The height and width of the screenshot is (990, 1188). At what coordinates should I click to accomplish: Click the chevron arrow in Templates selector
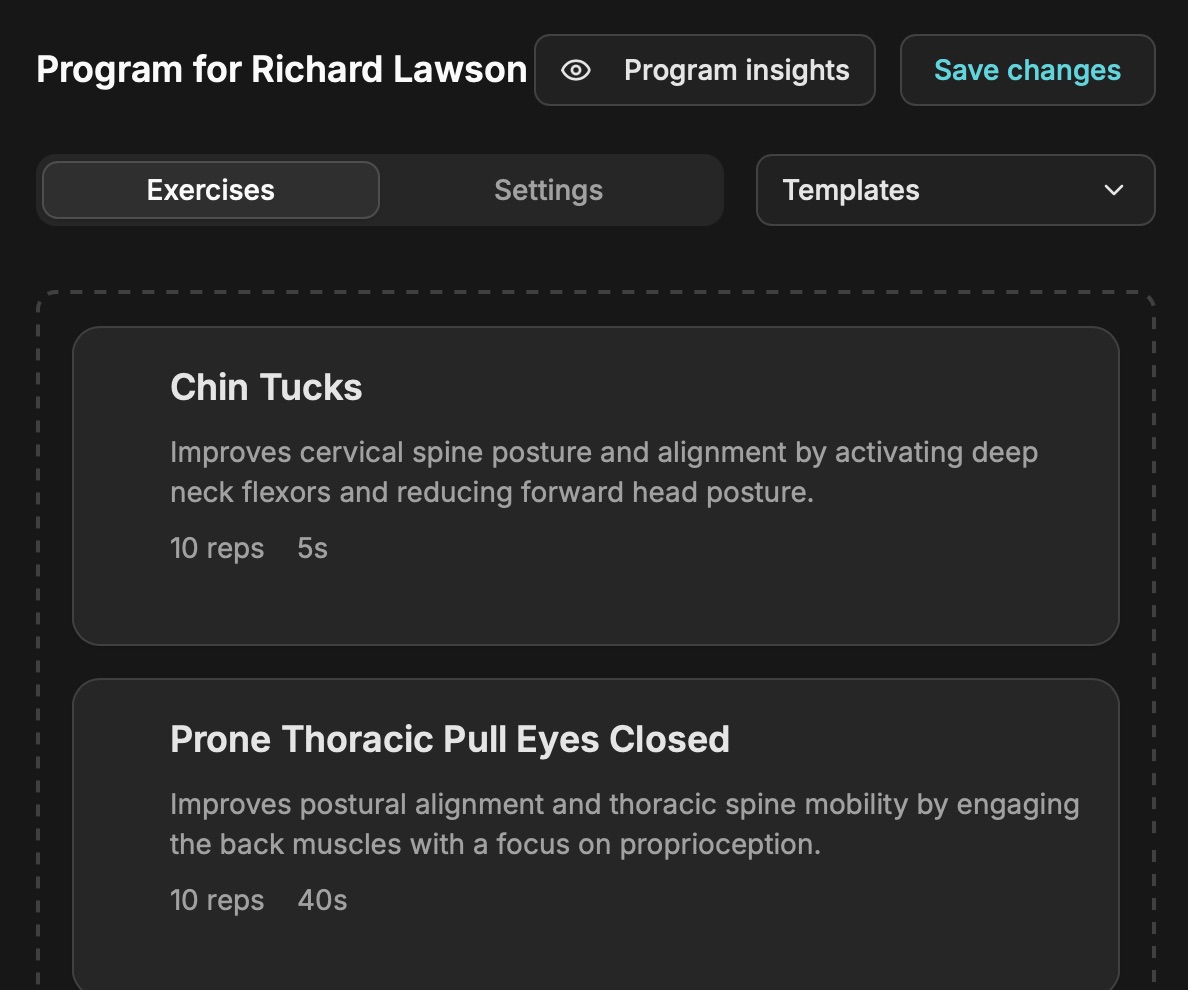pyautogui.click(x=1114, y=190)
